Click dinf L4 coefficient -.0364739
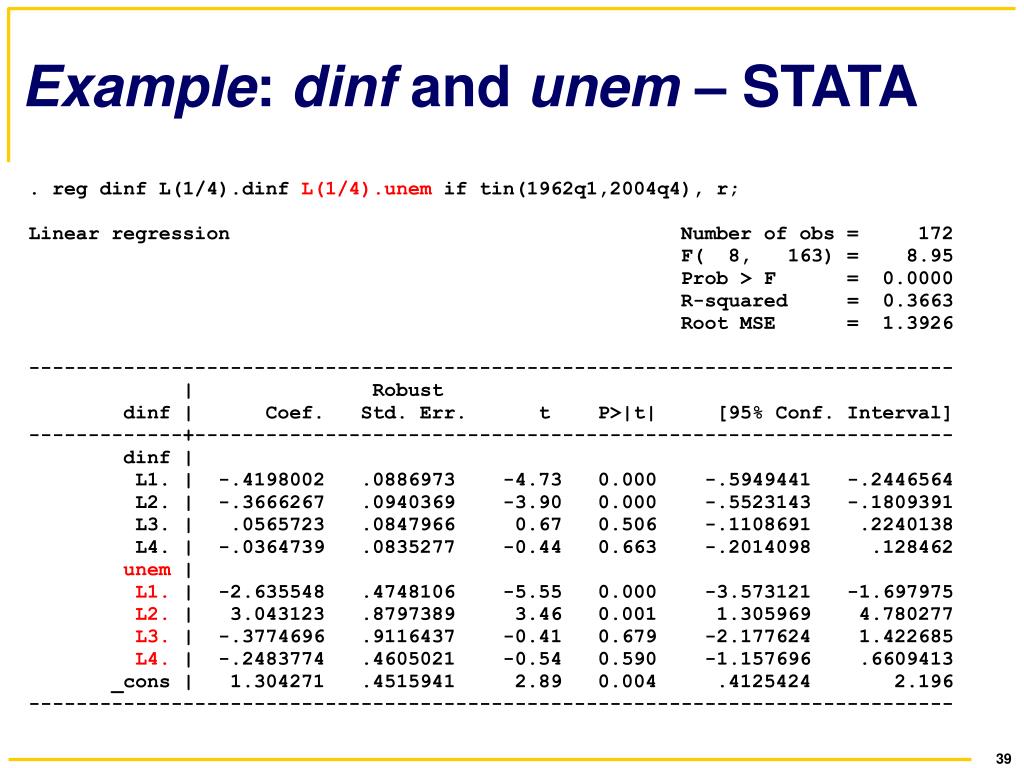 pyautogui.click(x=271, y=547)
